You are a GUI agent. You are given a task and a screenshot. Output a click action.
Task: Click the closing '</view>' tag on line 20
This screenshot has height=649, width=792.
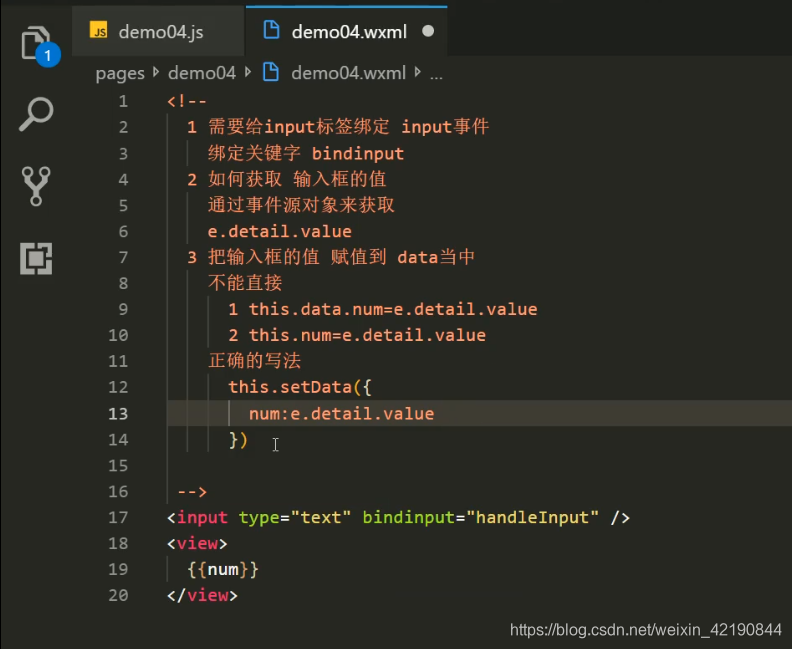[x=203, y=595]
